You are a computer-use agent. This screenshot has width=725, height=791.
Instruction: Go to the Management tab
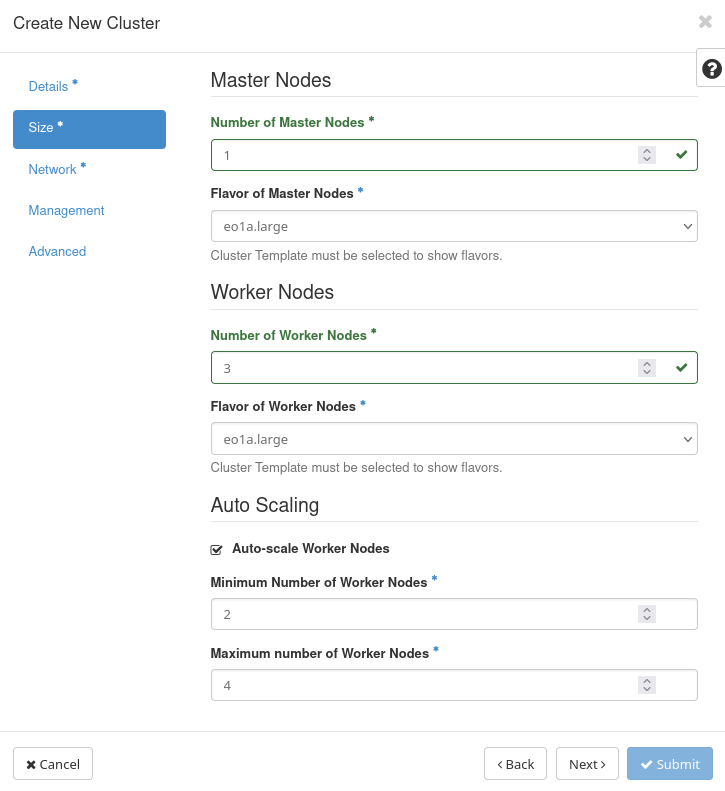66,211
